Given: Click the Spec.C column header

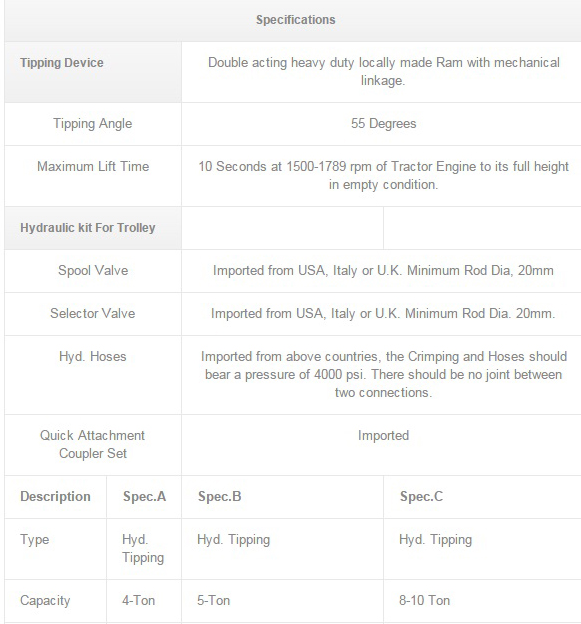Looking at the screenshot, I should click(421, 497).
